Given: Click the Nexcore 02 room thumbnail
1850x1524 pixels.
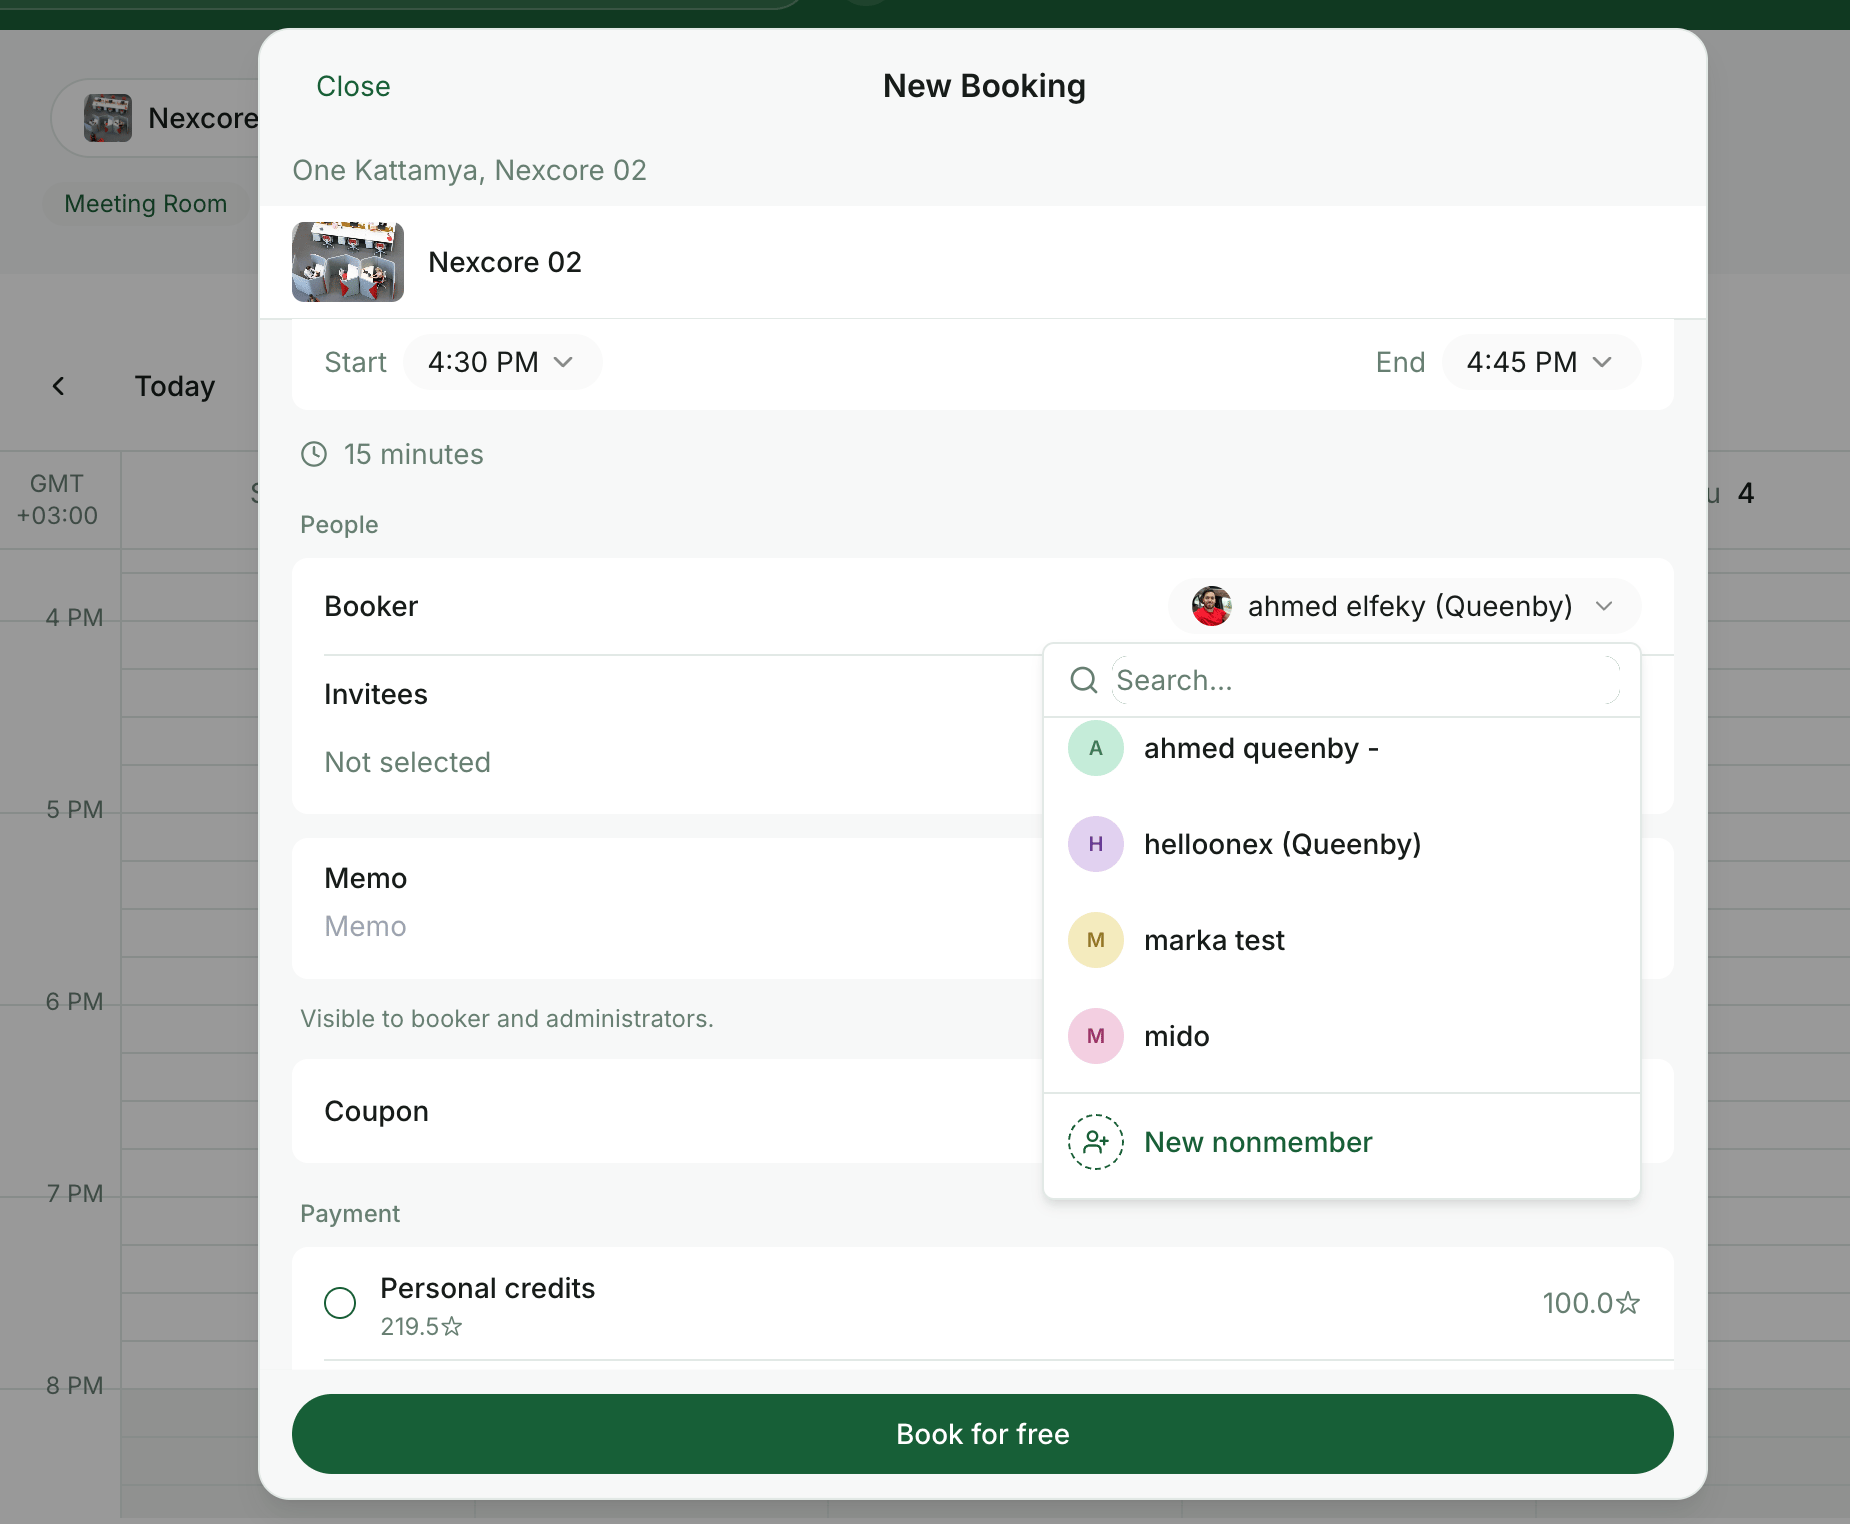Looking at the screenshot, I should point(348,262).
